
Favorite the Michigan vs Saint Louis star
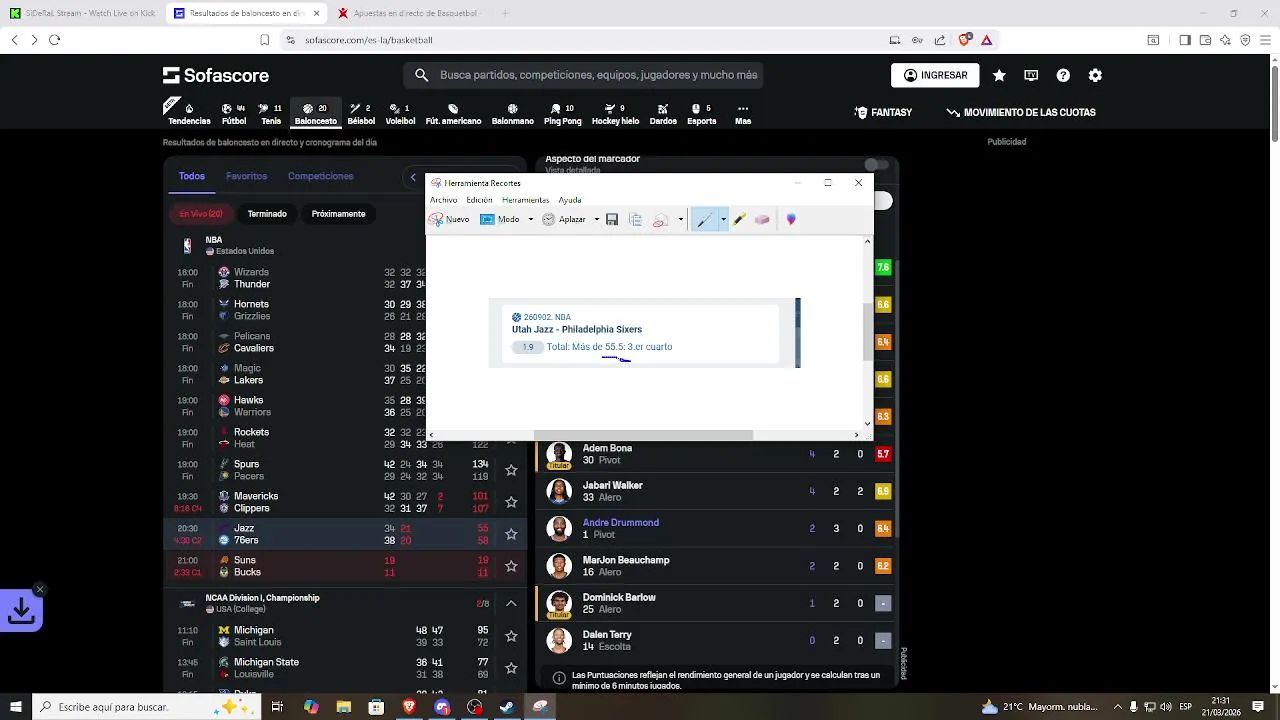[x=511, y=636]
